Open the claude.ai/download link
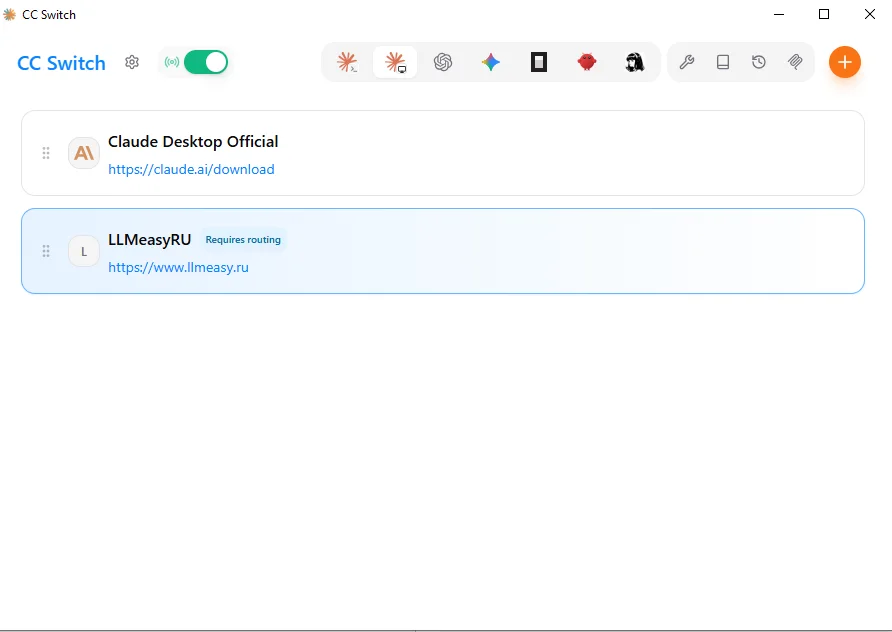892x632 pixels. (x=191, y=170)
